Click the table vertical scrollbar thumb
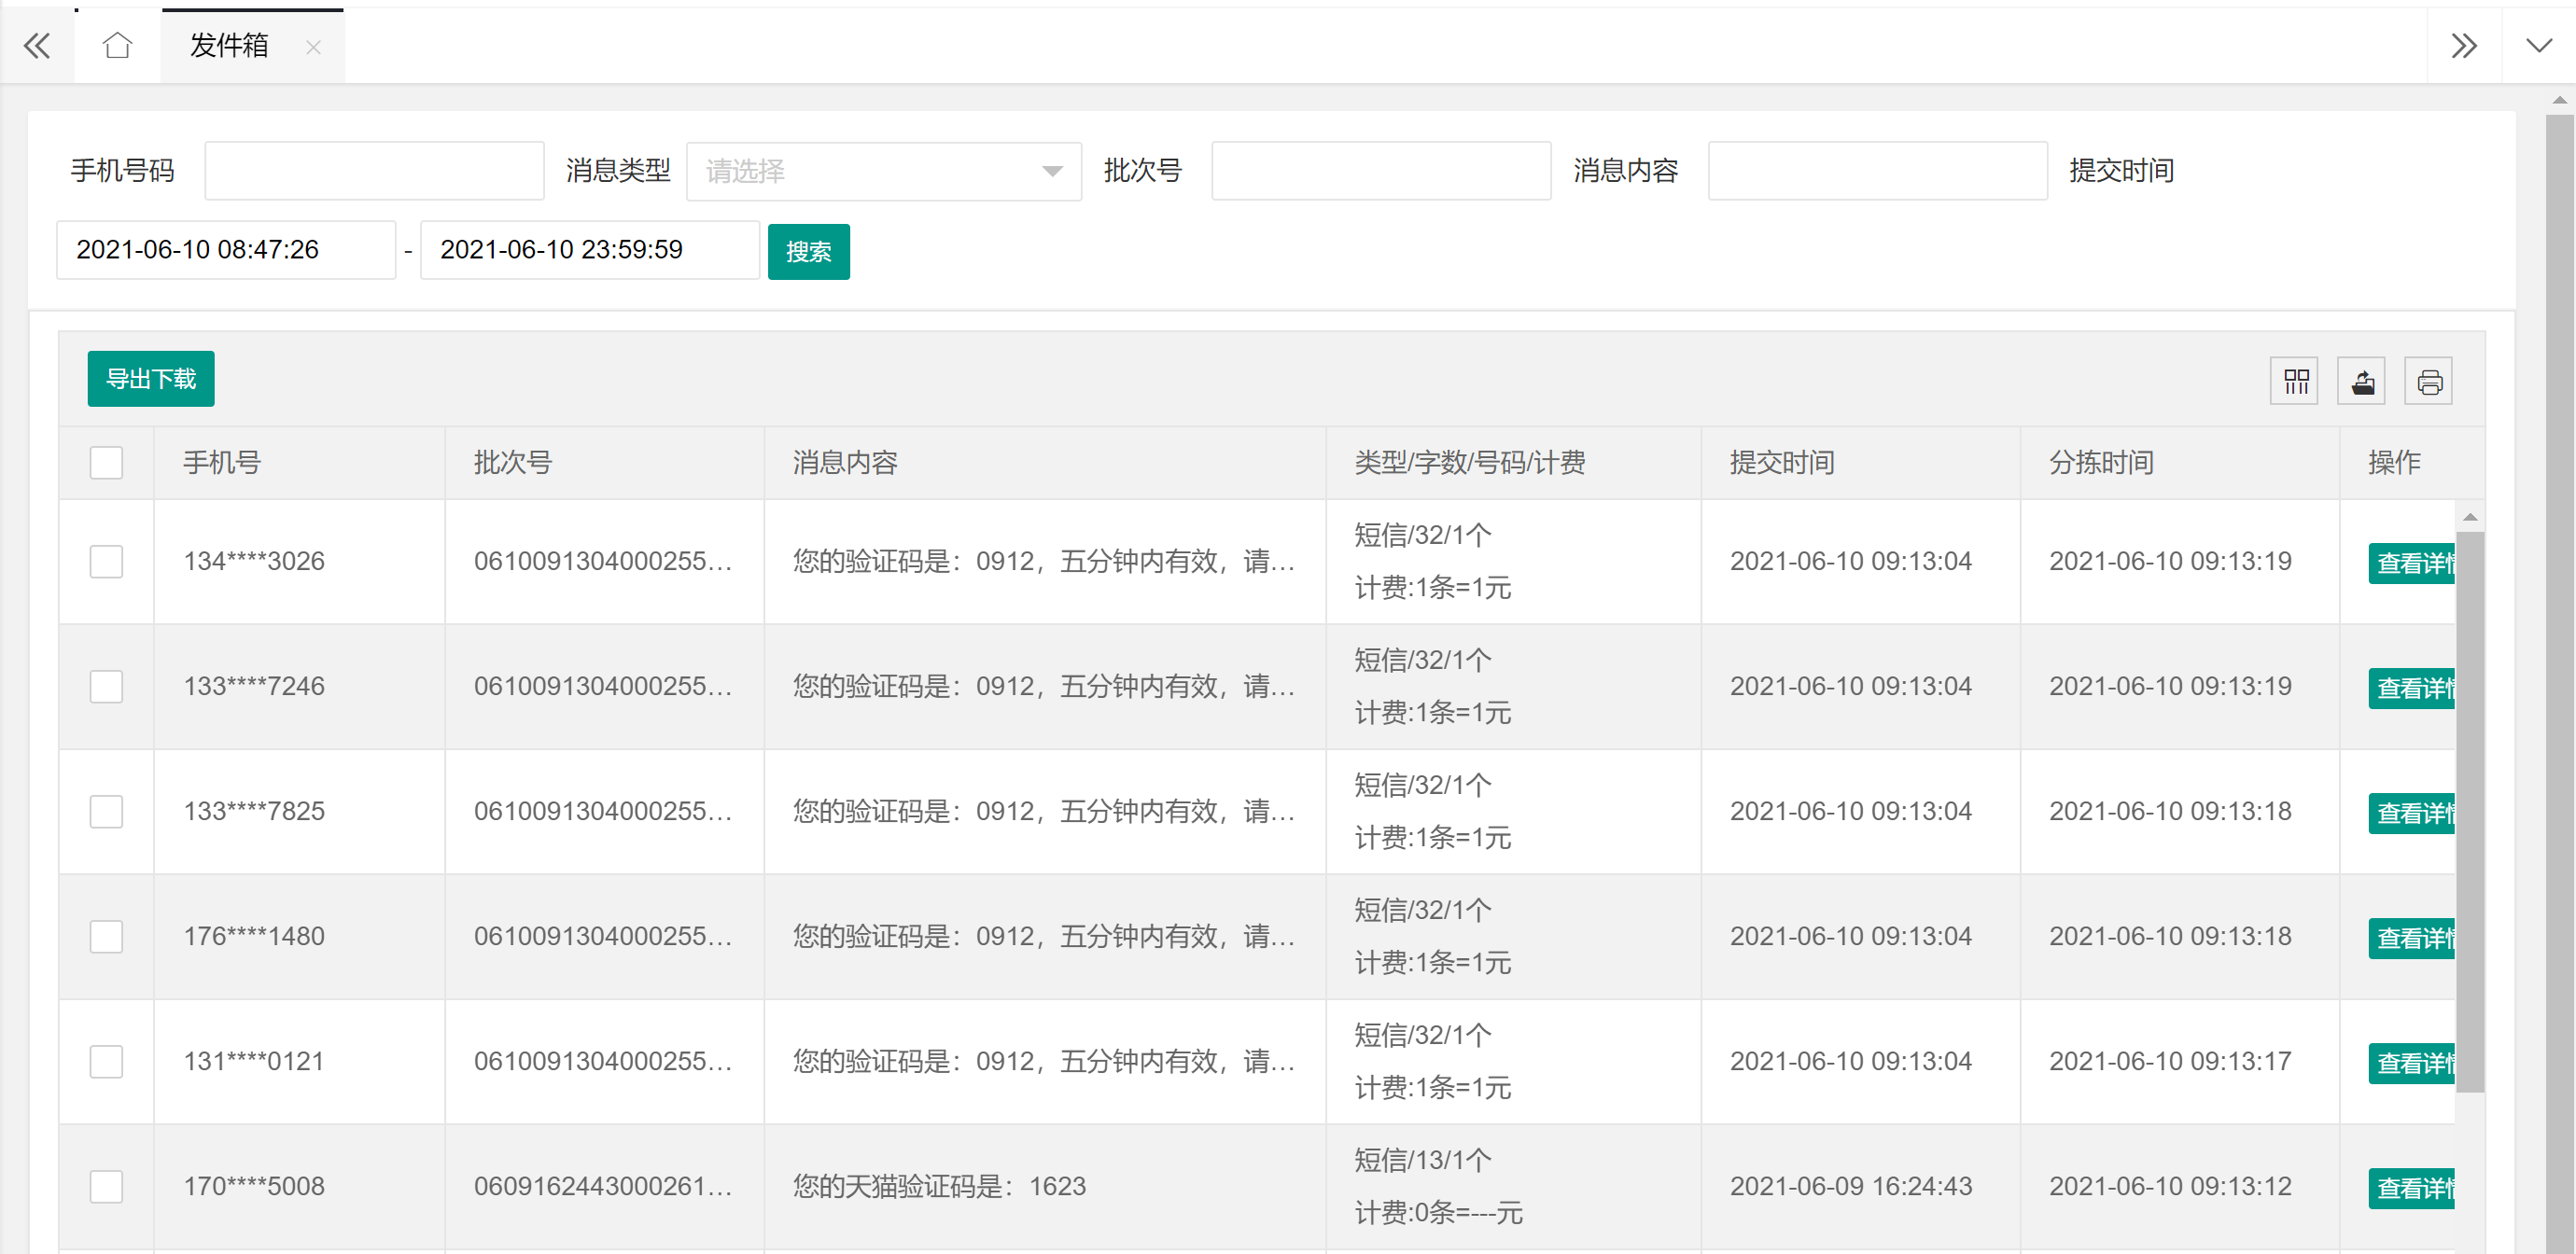This screenshot has height=1254, width=2576. tap(2470, 810)
